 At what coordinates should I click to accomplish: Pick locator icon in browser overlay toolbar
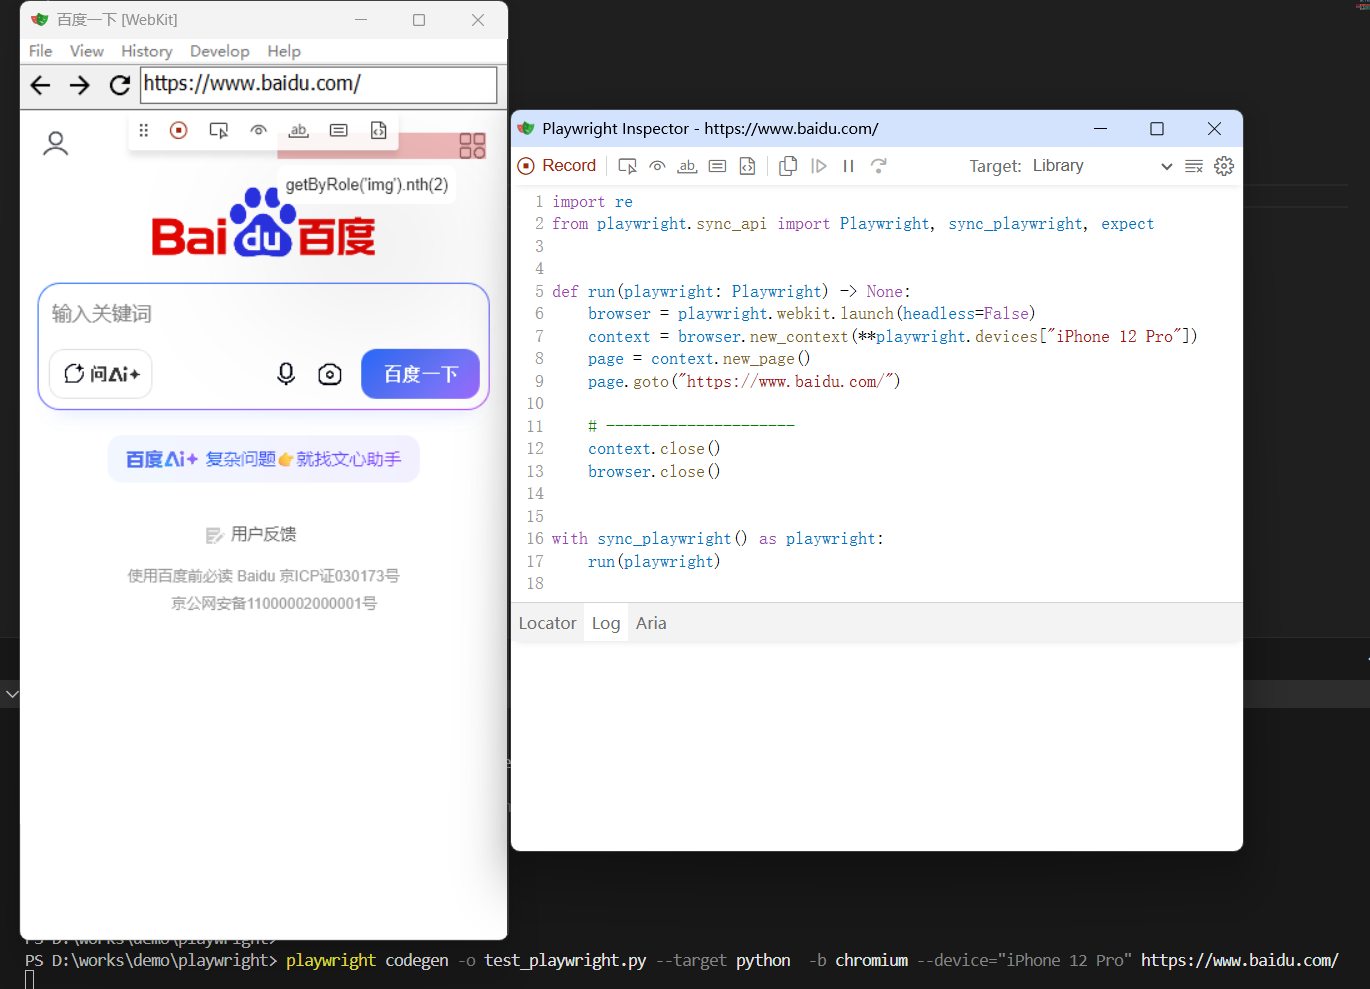(219, 130)
